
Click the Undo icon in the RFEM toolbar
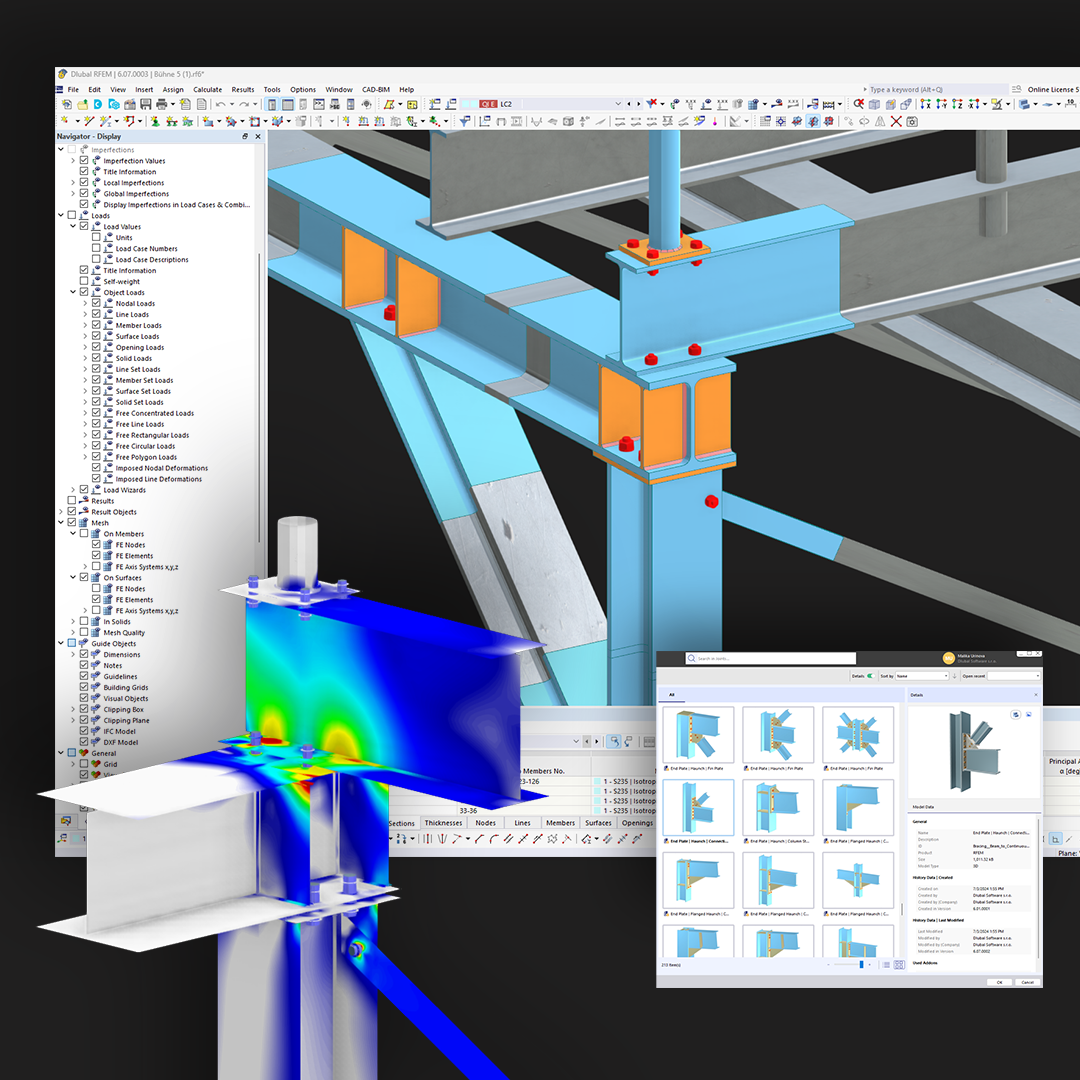[219, 103]
